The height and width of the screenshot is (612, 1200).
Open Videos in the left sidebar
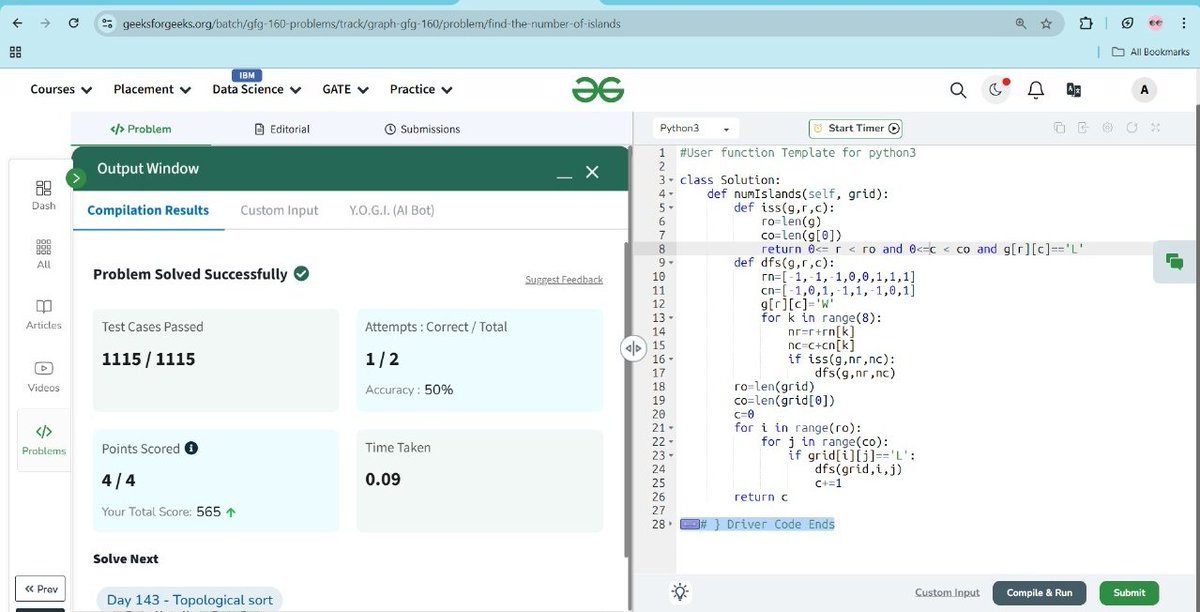43,376
